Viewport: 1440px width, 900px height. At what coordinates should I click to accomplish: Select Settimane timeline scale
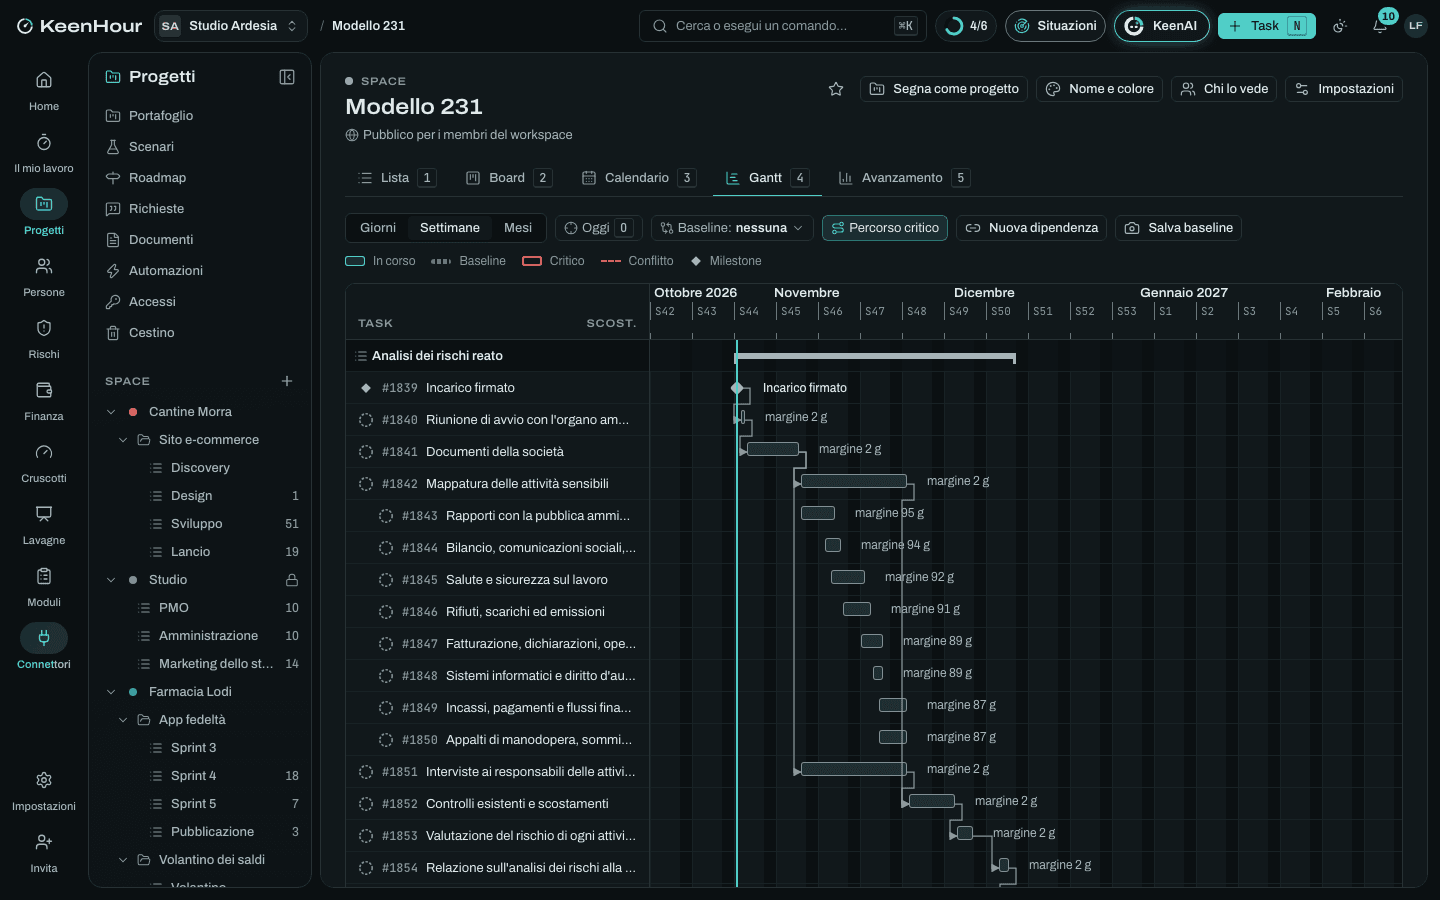450,228
